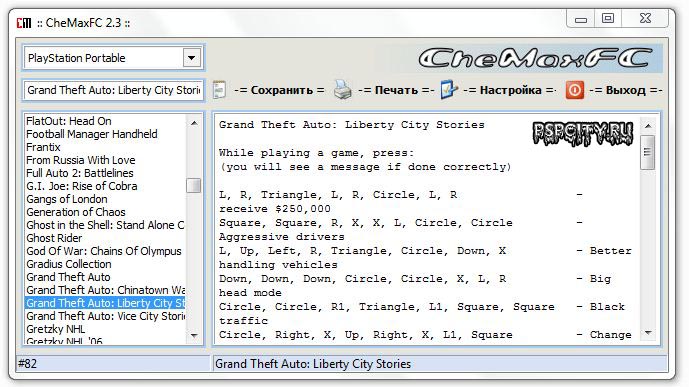Select Football Manager Handheld in list
This screenshot has height=387, width=689.
(x=91, y=134)
